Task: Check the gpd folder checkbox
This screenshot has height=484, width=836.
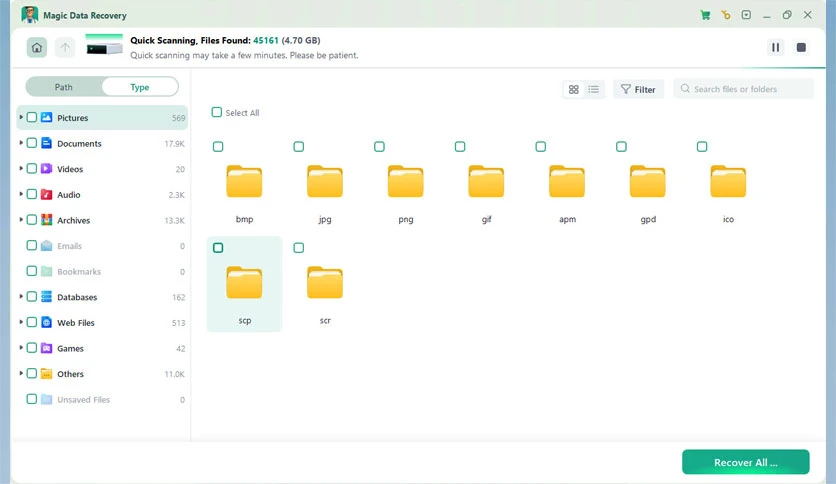Action: (x=621, y=147)
